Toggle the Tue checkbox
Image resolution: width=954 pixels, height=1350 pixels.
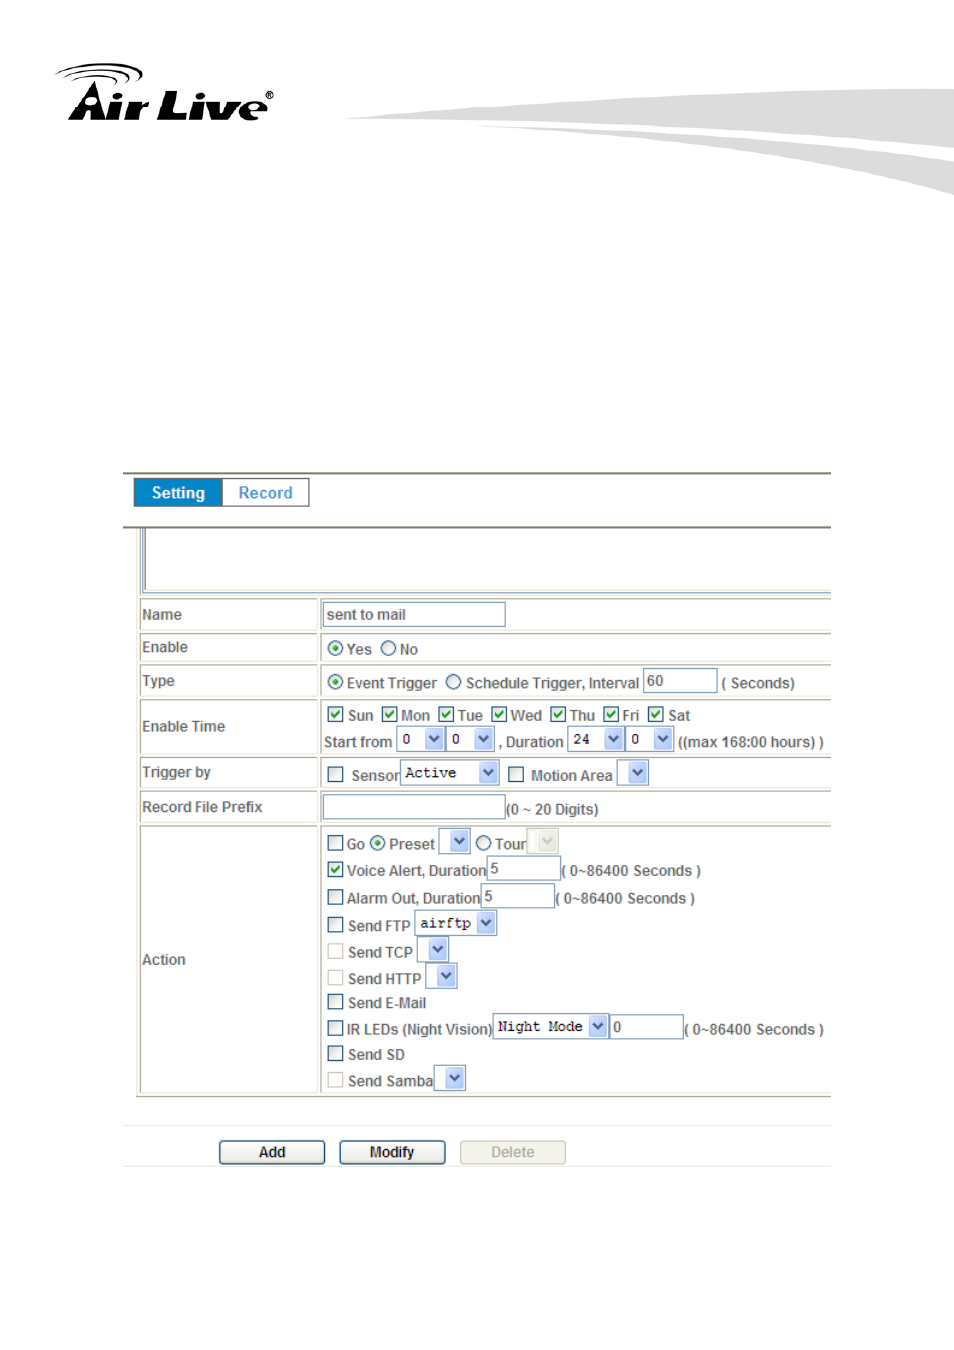446,714
